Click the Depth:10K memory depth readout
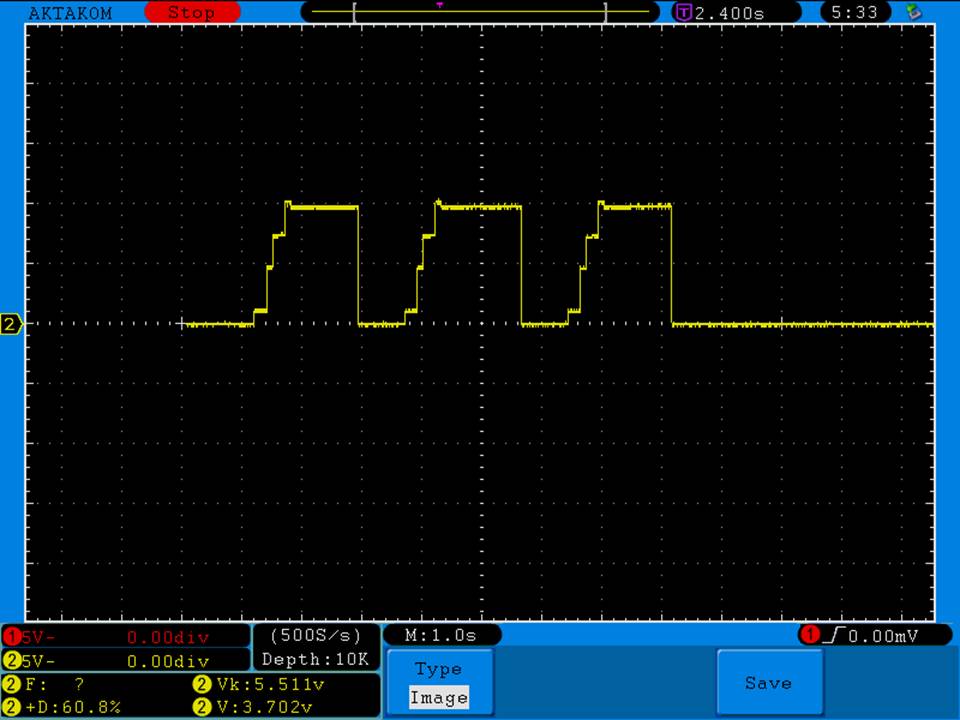This screenshot has height=720, width=960. pos(315,659)
